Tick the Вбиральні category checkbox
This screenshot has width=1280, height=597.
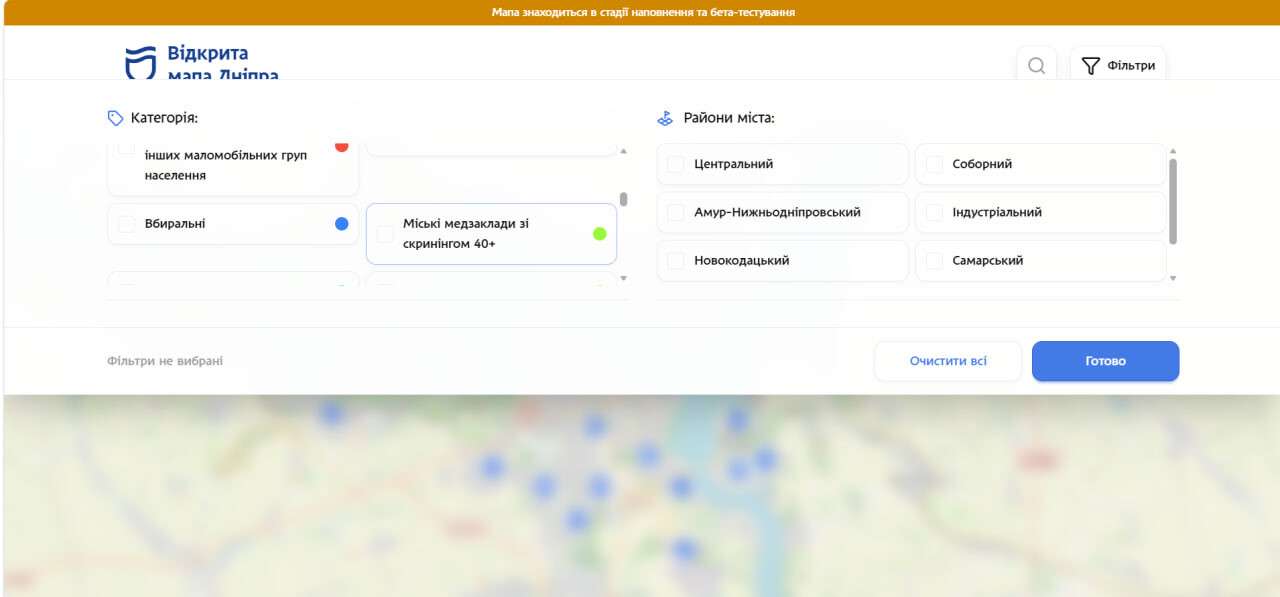(x=126, y=224)
